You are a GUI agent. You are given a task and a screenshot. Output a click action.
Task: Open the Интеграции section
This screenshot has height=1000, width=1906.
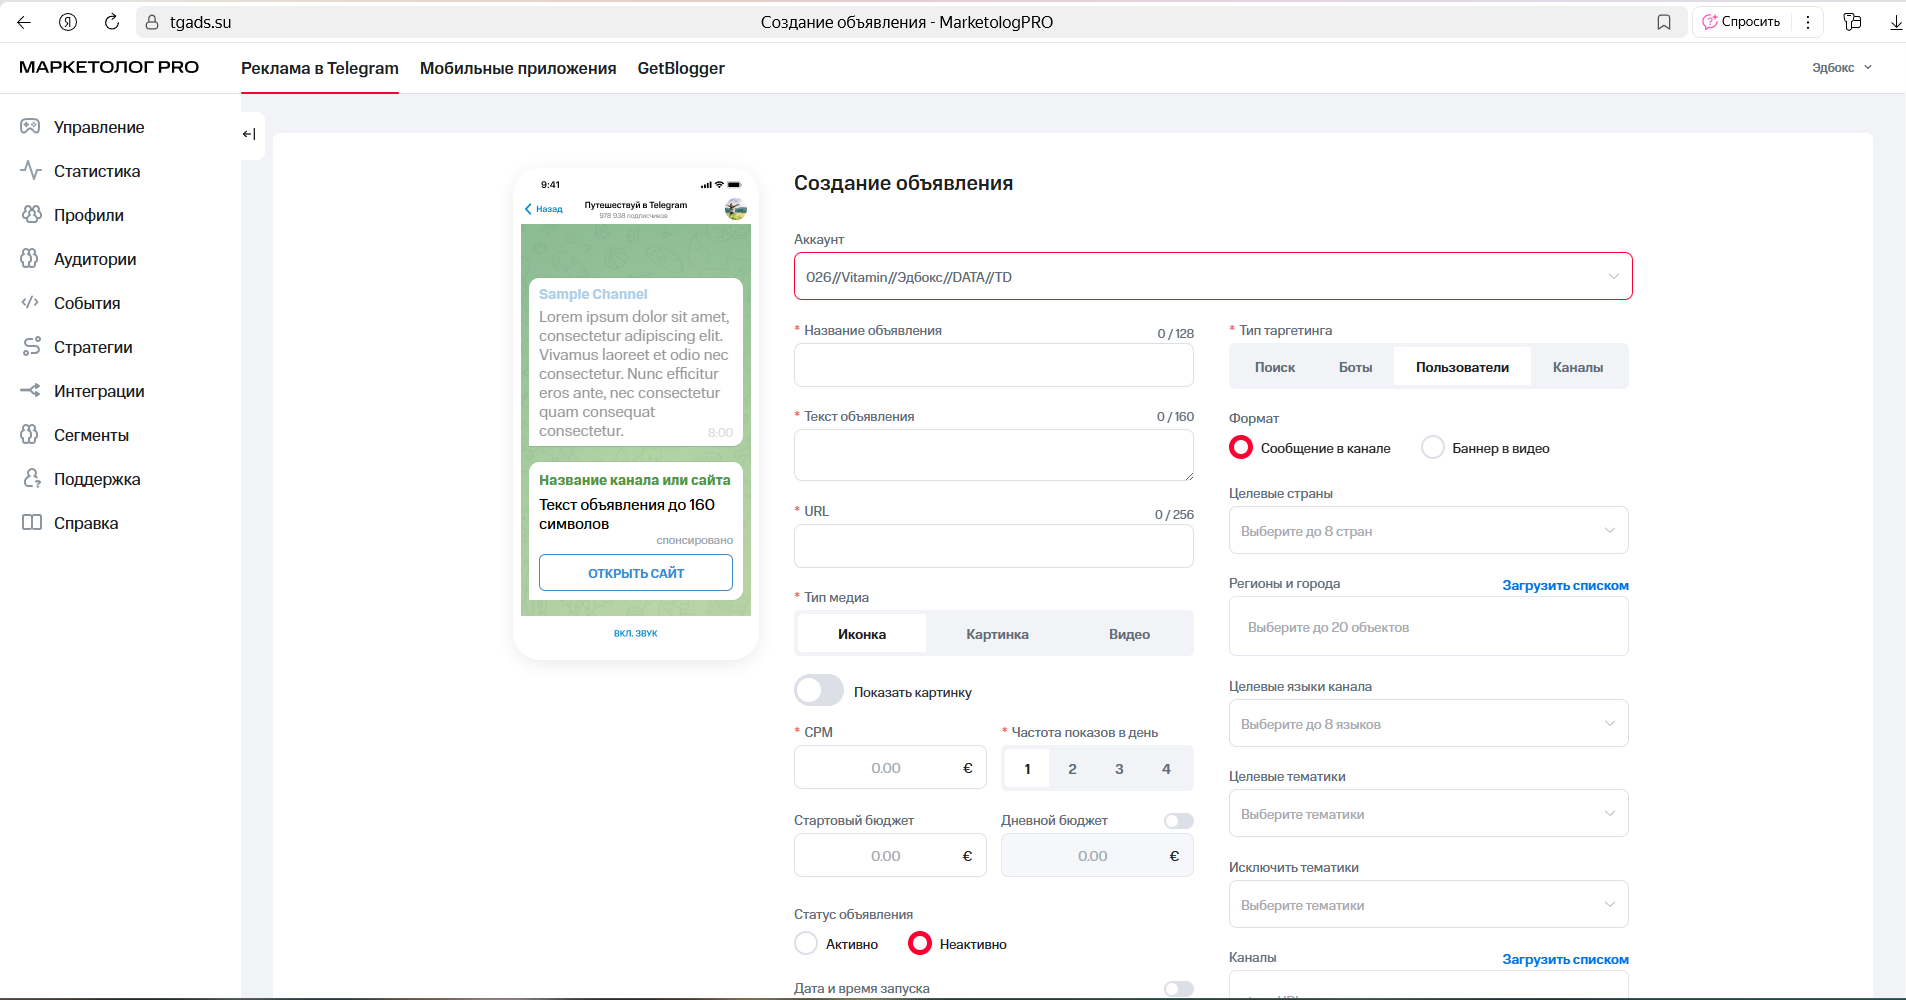(x=98, y=391)
